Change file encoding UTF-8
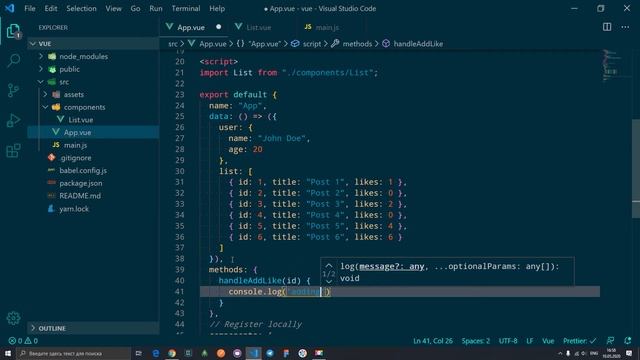640x360 pixels. click(x=508, y=341)
